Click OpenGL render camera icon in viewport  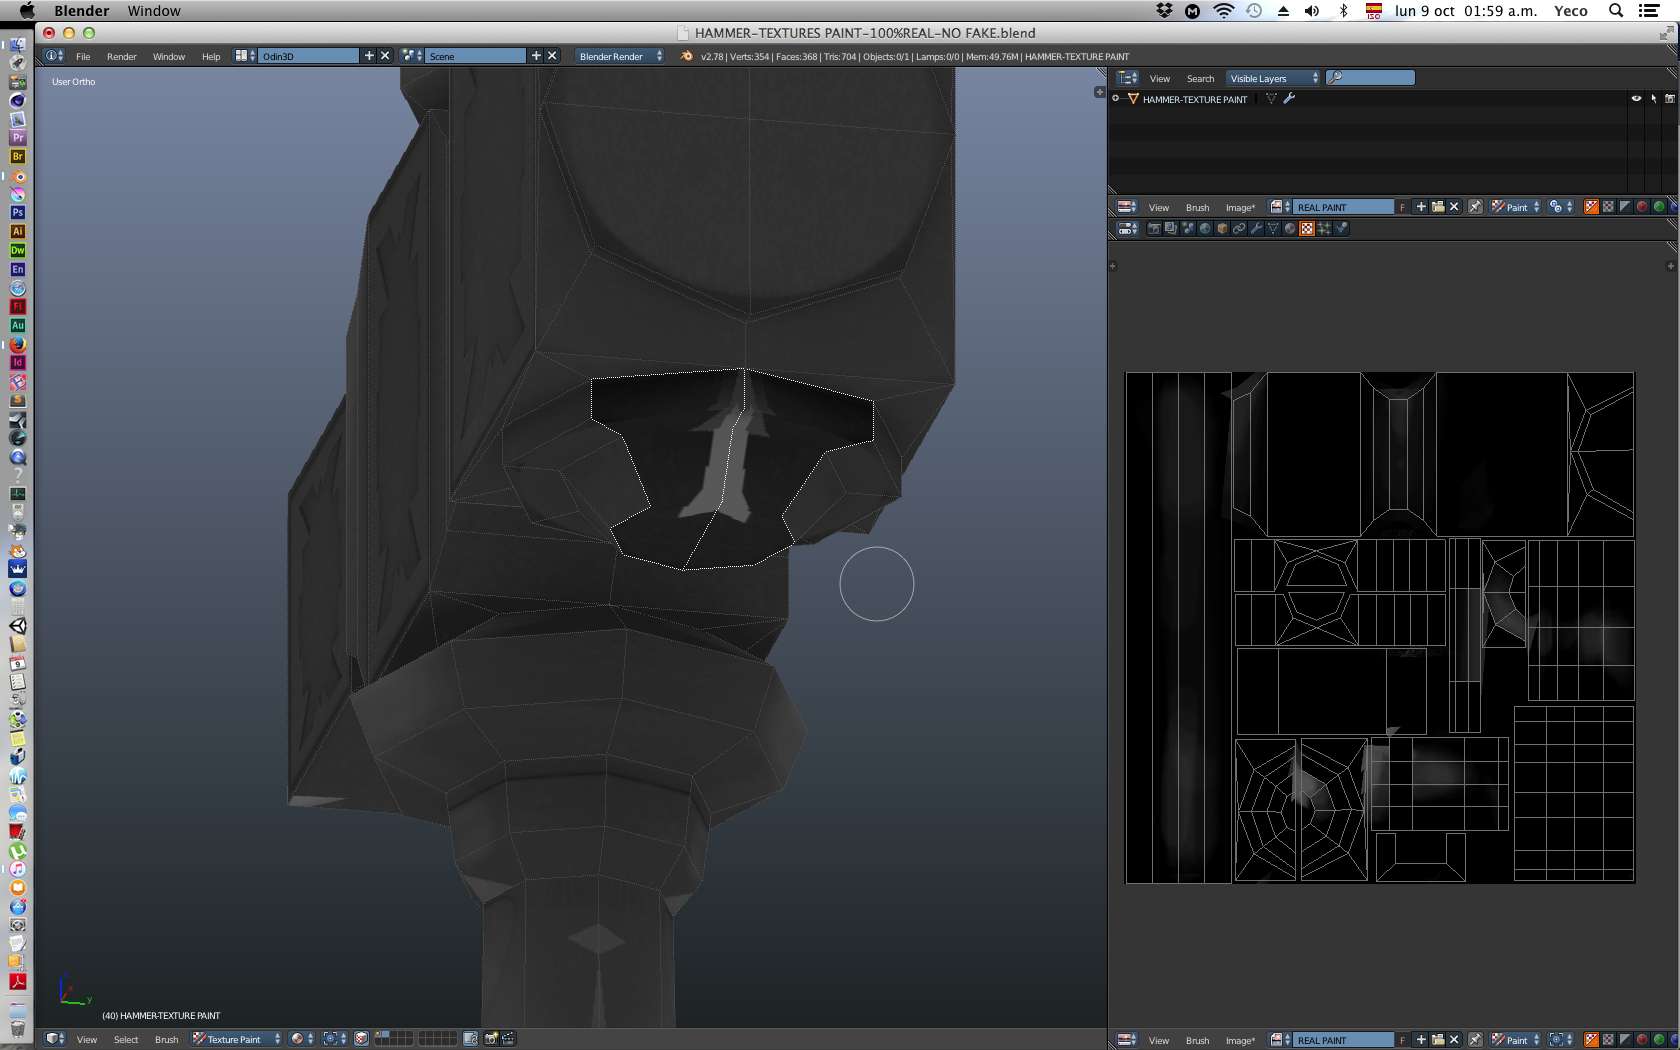(x=491, y=1039)
